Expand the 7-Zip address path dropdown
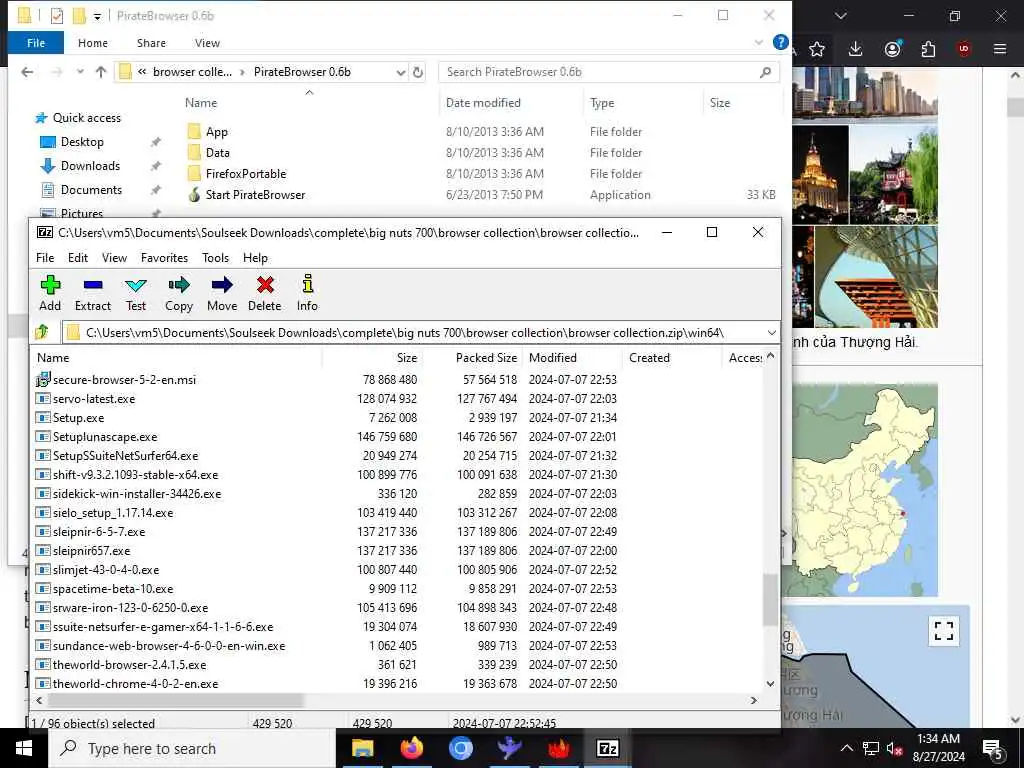The width and height of the screenshot is (1024, 768). (x=771, y=332)
